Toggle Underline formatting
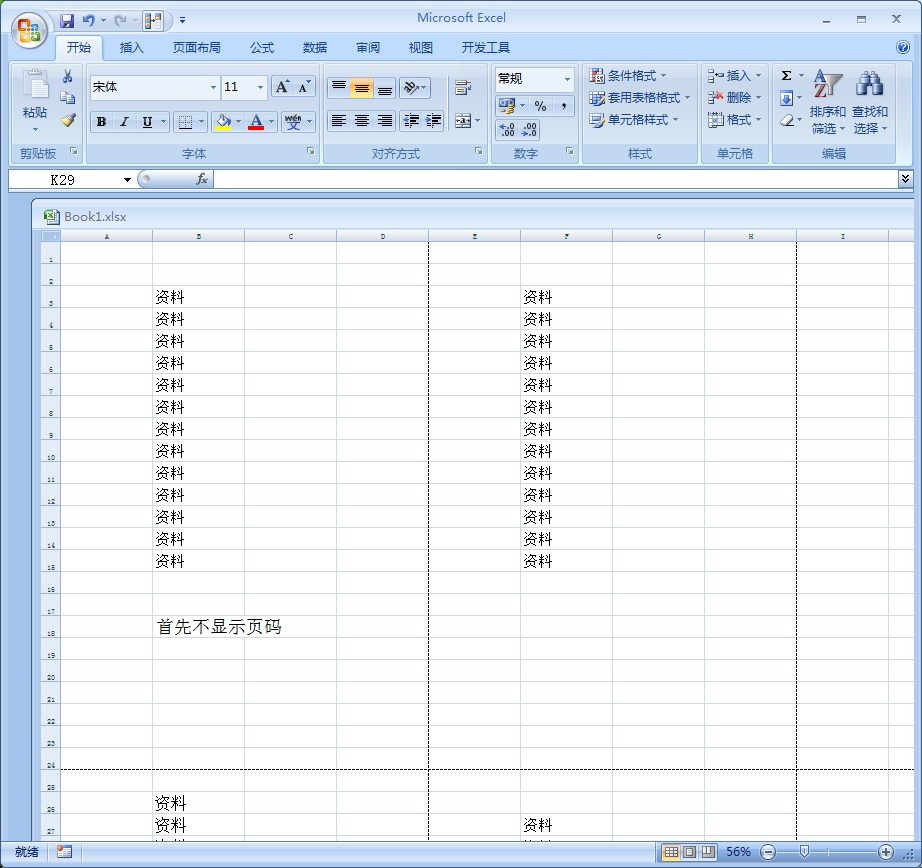 [x=147, y=122]
